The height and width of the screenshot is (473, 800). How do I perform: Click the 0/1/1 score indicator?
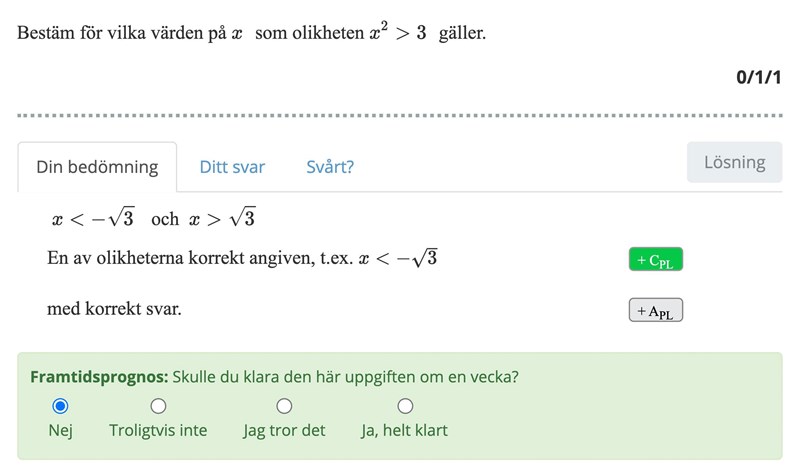758,77
